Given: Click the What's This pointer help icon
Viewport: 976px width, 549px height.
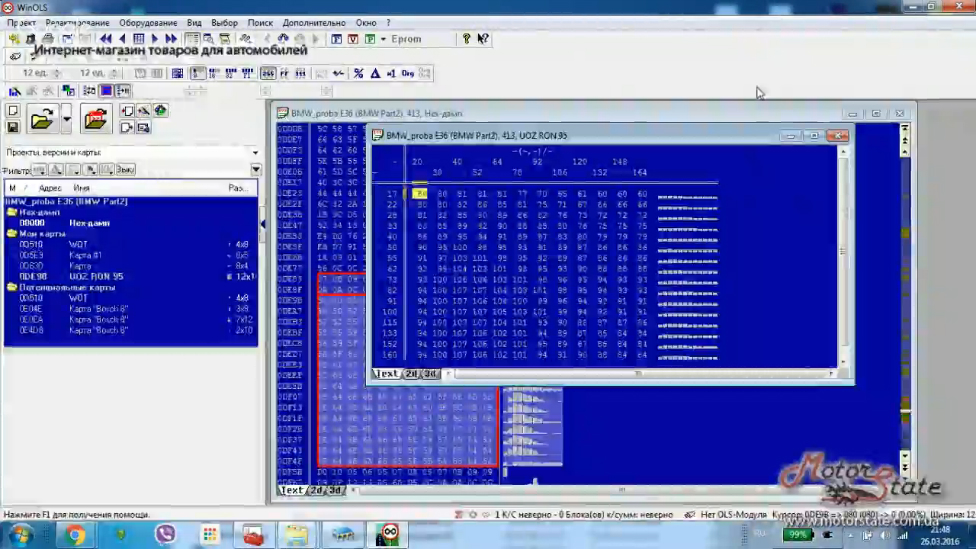Looking at the screenshot, I should [x=483, y=39].
